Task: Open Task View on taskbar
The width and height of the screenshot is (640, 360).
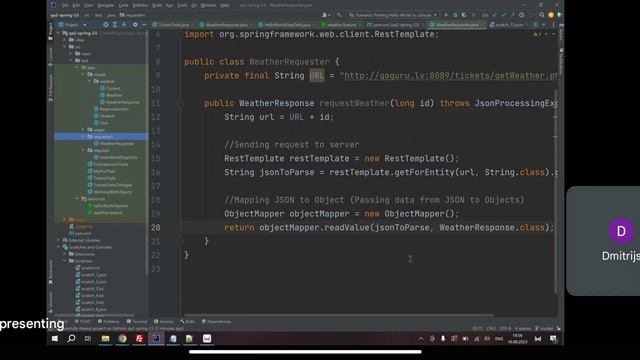Action: pos(88,338)
